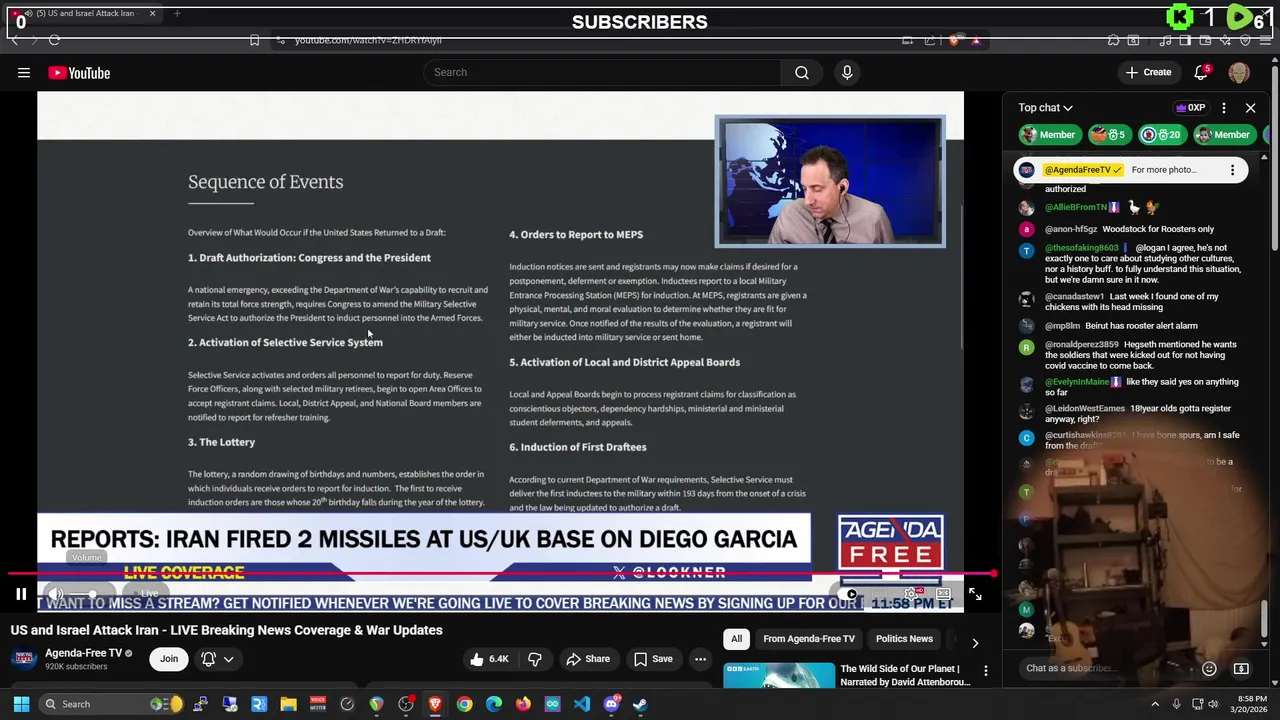Viewport: 1280px width, 720px height.
Task: Focus the YouTube search box
Action: click(x=602, y=72)
